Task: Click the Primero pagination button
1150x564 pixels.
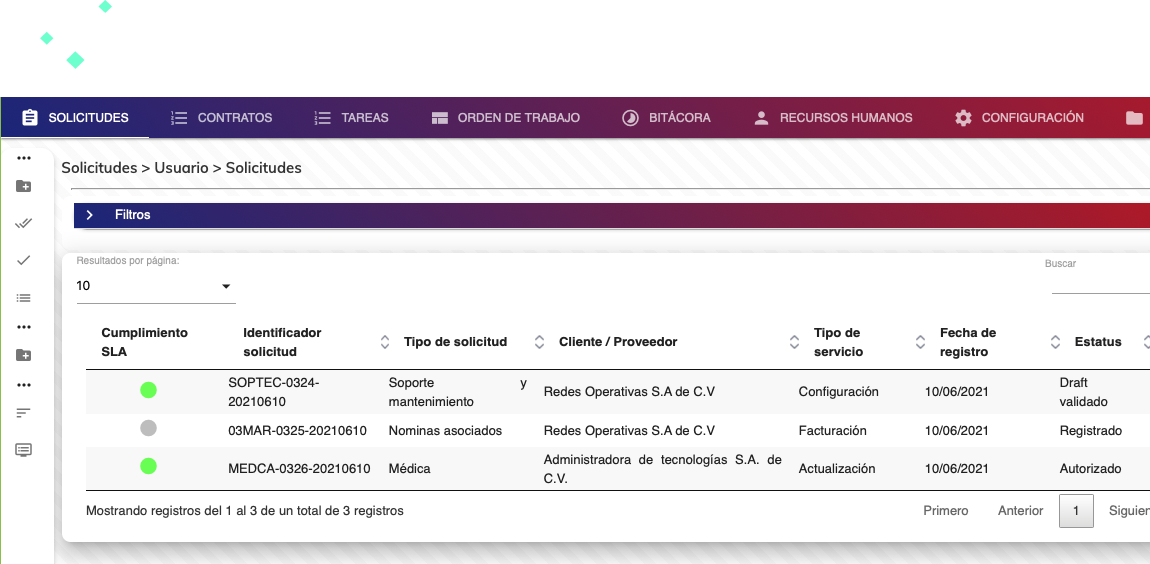Action: [945, 511]
